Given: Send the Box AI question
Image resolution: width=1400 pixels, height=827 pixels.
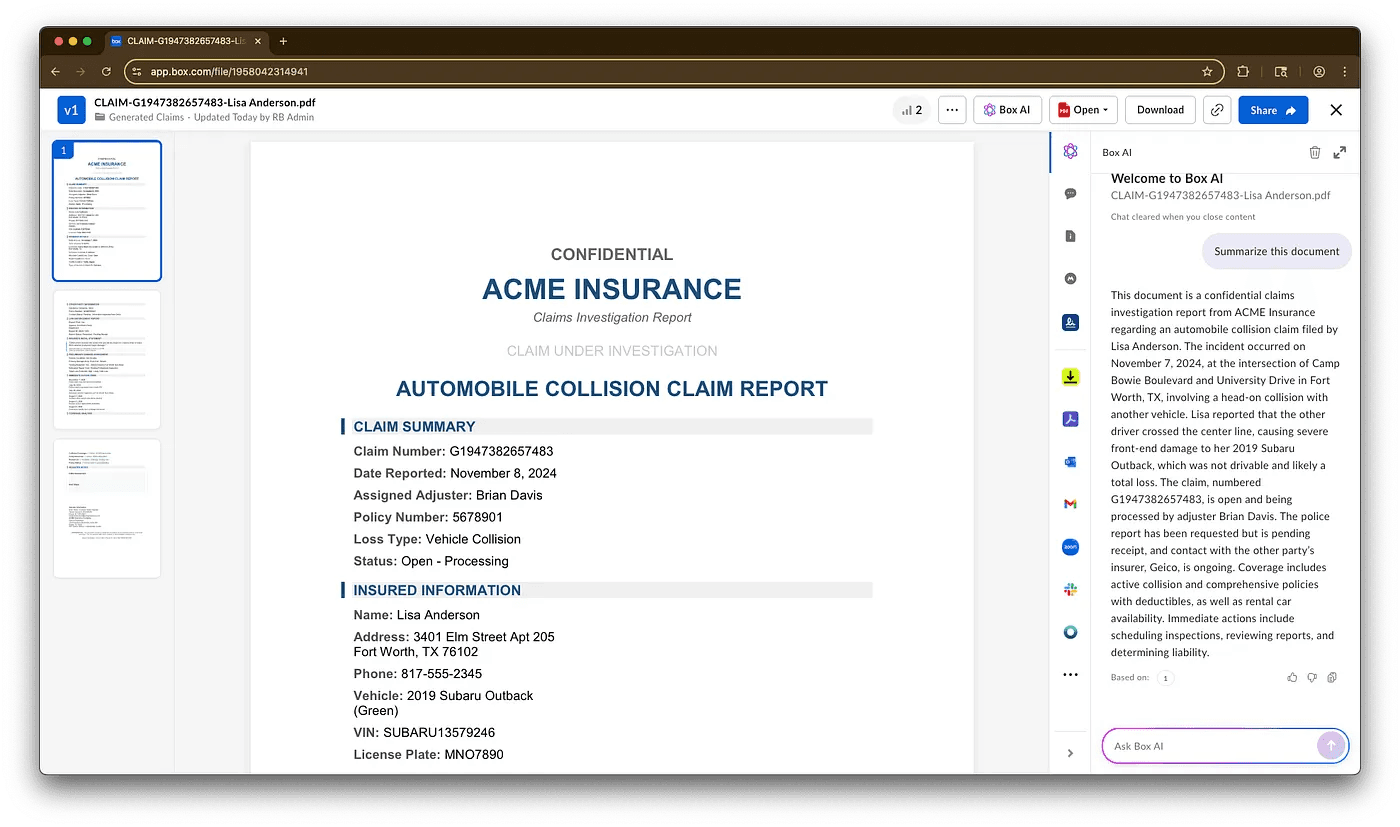Looking at the screenshot, I should (1331, 746).
